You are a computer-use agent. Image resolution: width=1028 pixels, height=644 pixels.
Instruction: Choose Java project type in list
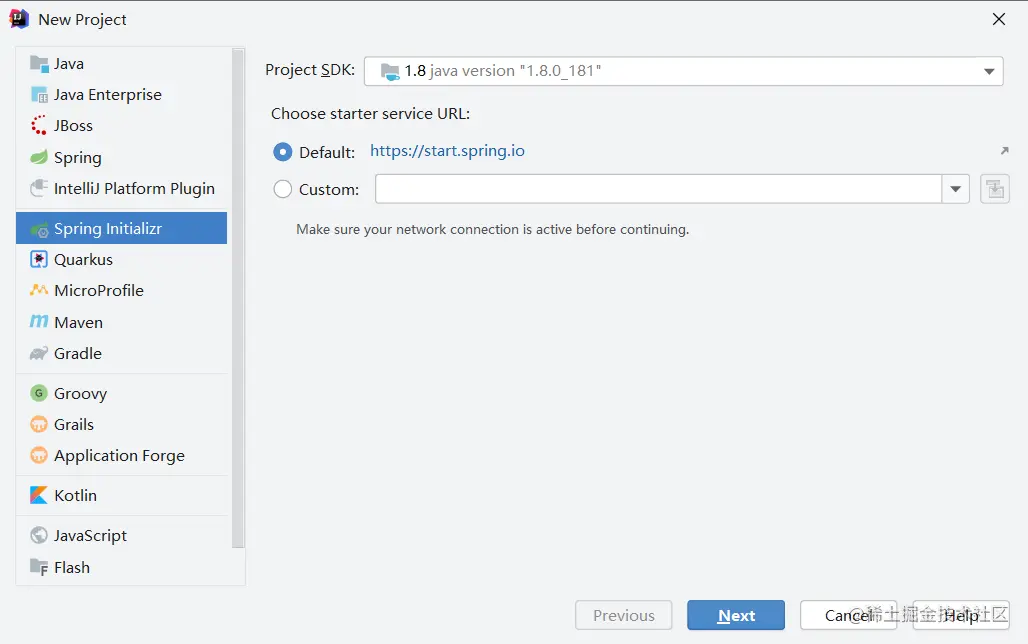(121, 64)
